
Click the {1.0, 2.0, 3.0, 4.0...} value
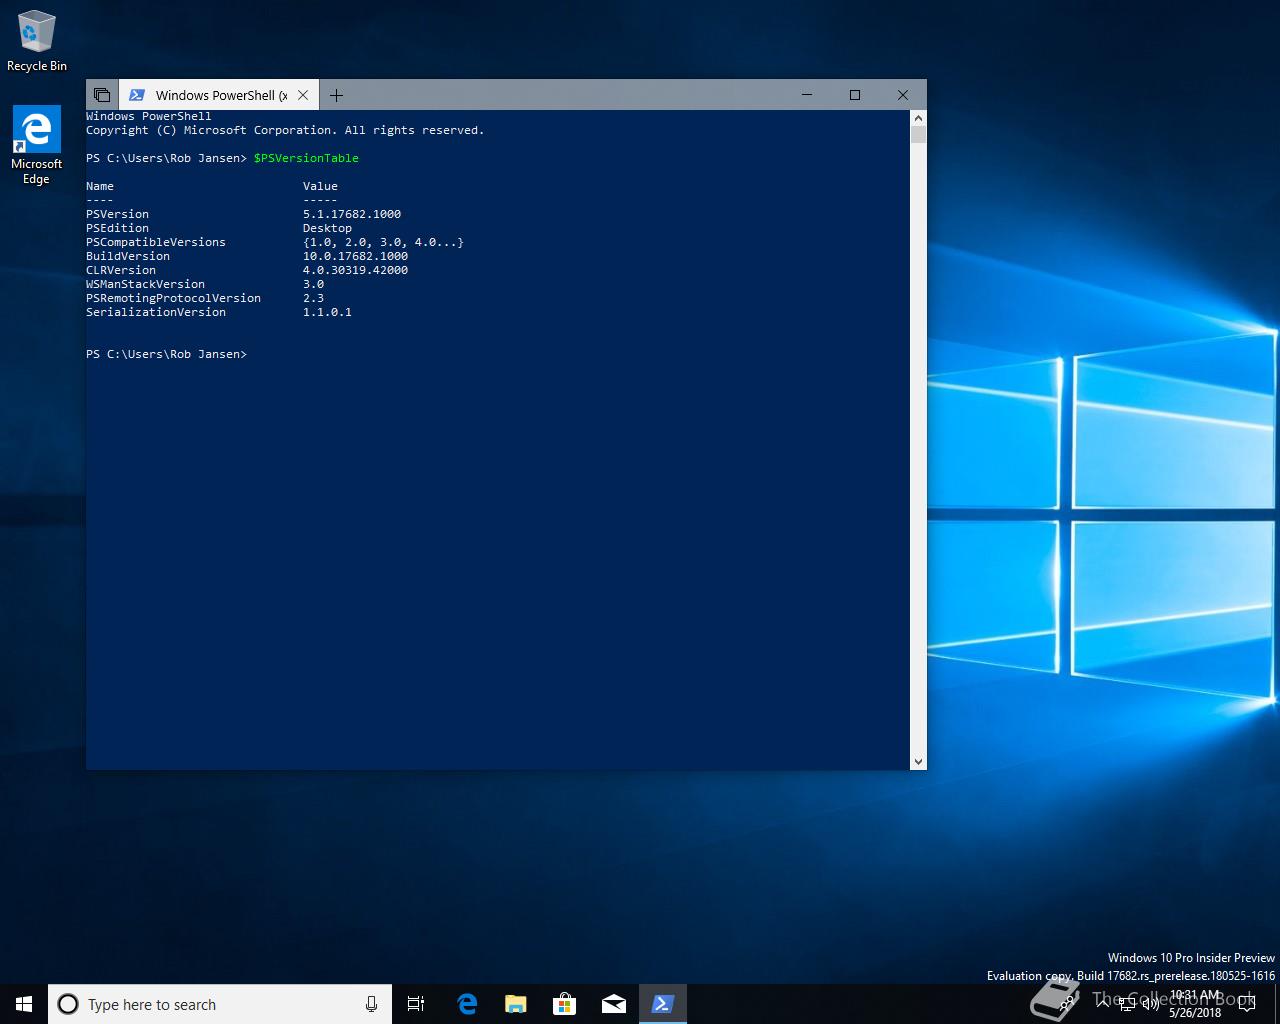click(x=383, y=242)
